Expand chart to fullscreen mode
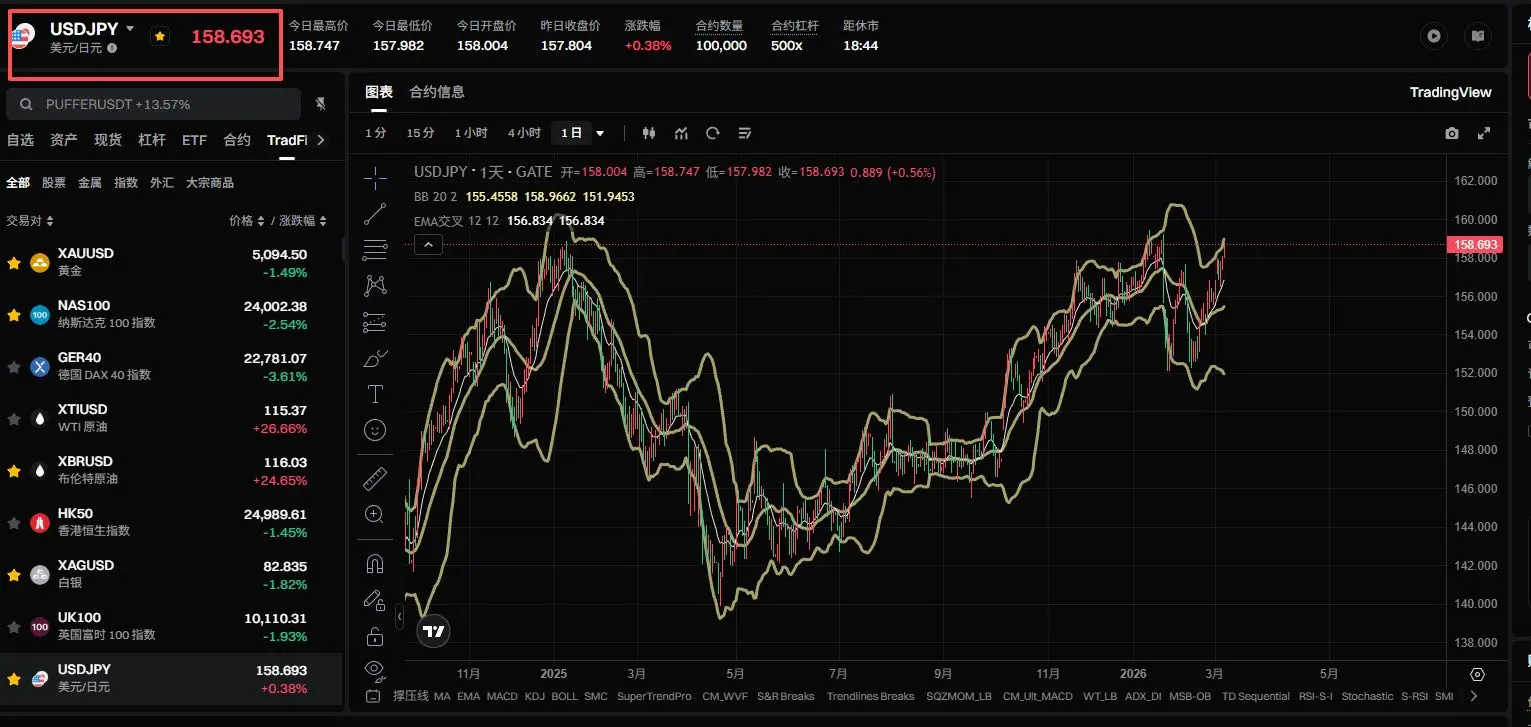Viewport: 1531px width, 727px height. pos(1484,133)
